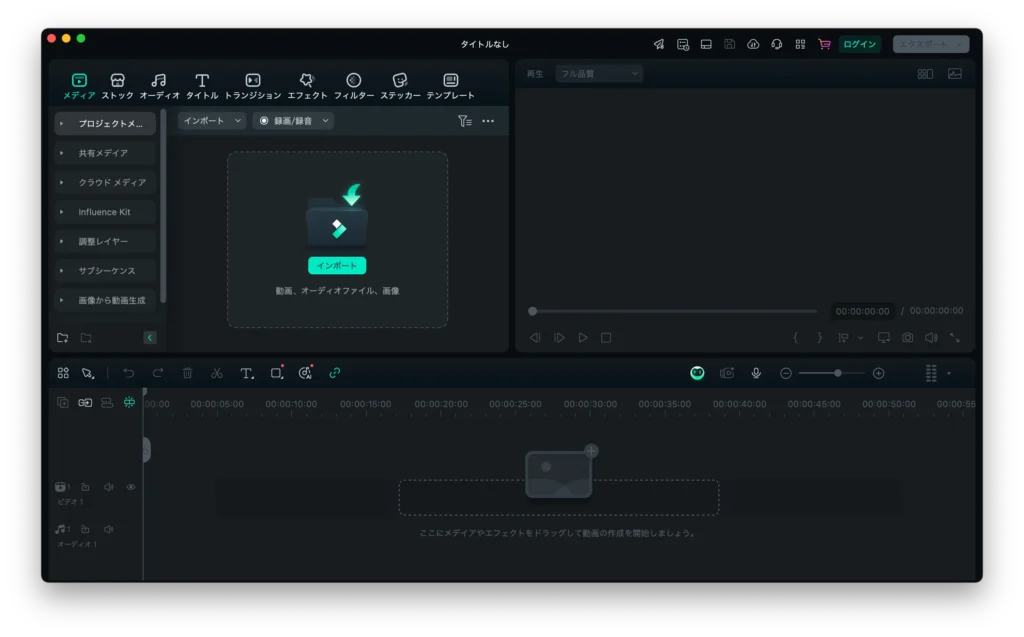Expand the 共有メディア tree item
Screen dimensions: 1024x637
click(62, 153)
